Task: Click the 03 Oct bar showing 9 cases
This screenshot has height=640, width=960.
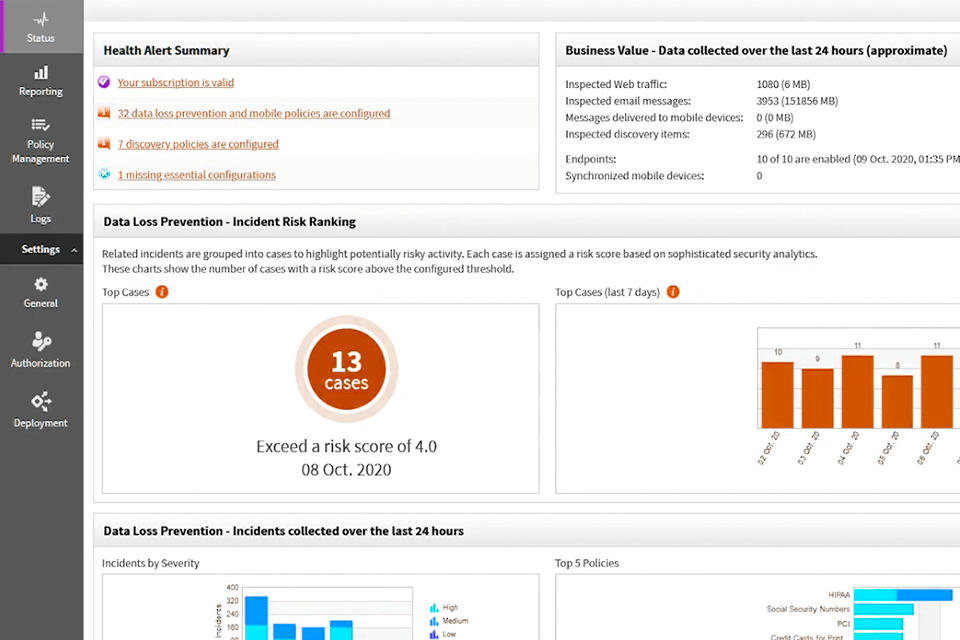Action: (x=817, y=398)
